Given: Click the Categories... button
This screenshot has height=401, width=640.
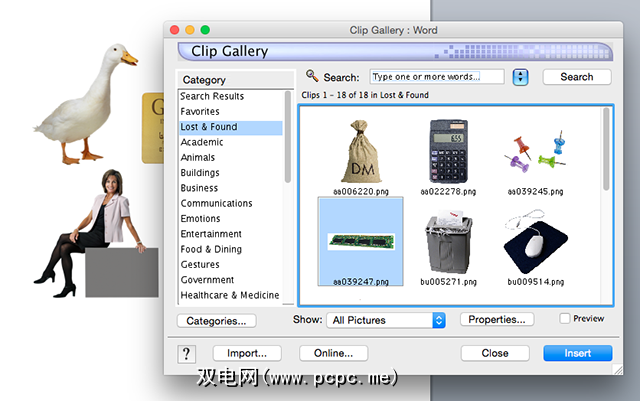Looking at the screenshot, I should click(216, 321).
